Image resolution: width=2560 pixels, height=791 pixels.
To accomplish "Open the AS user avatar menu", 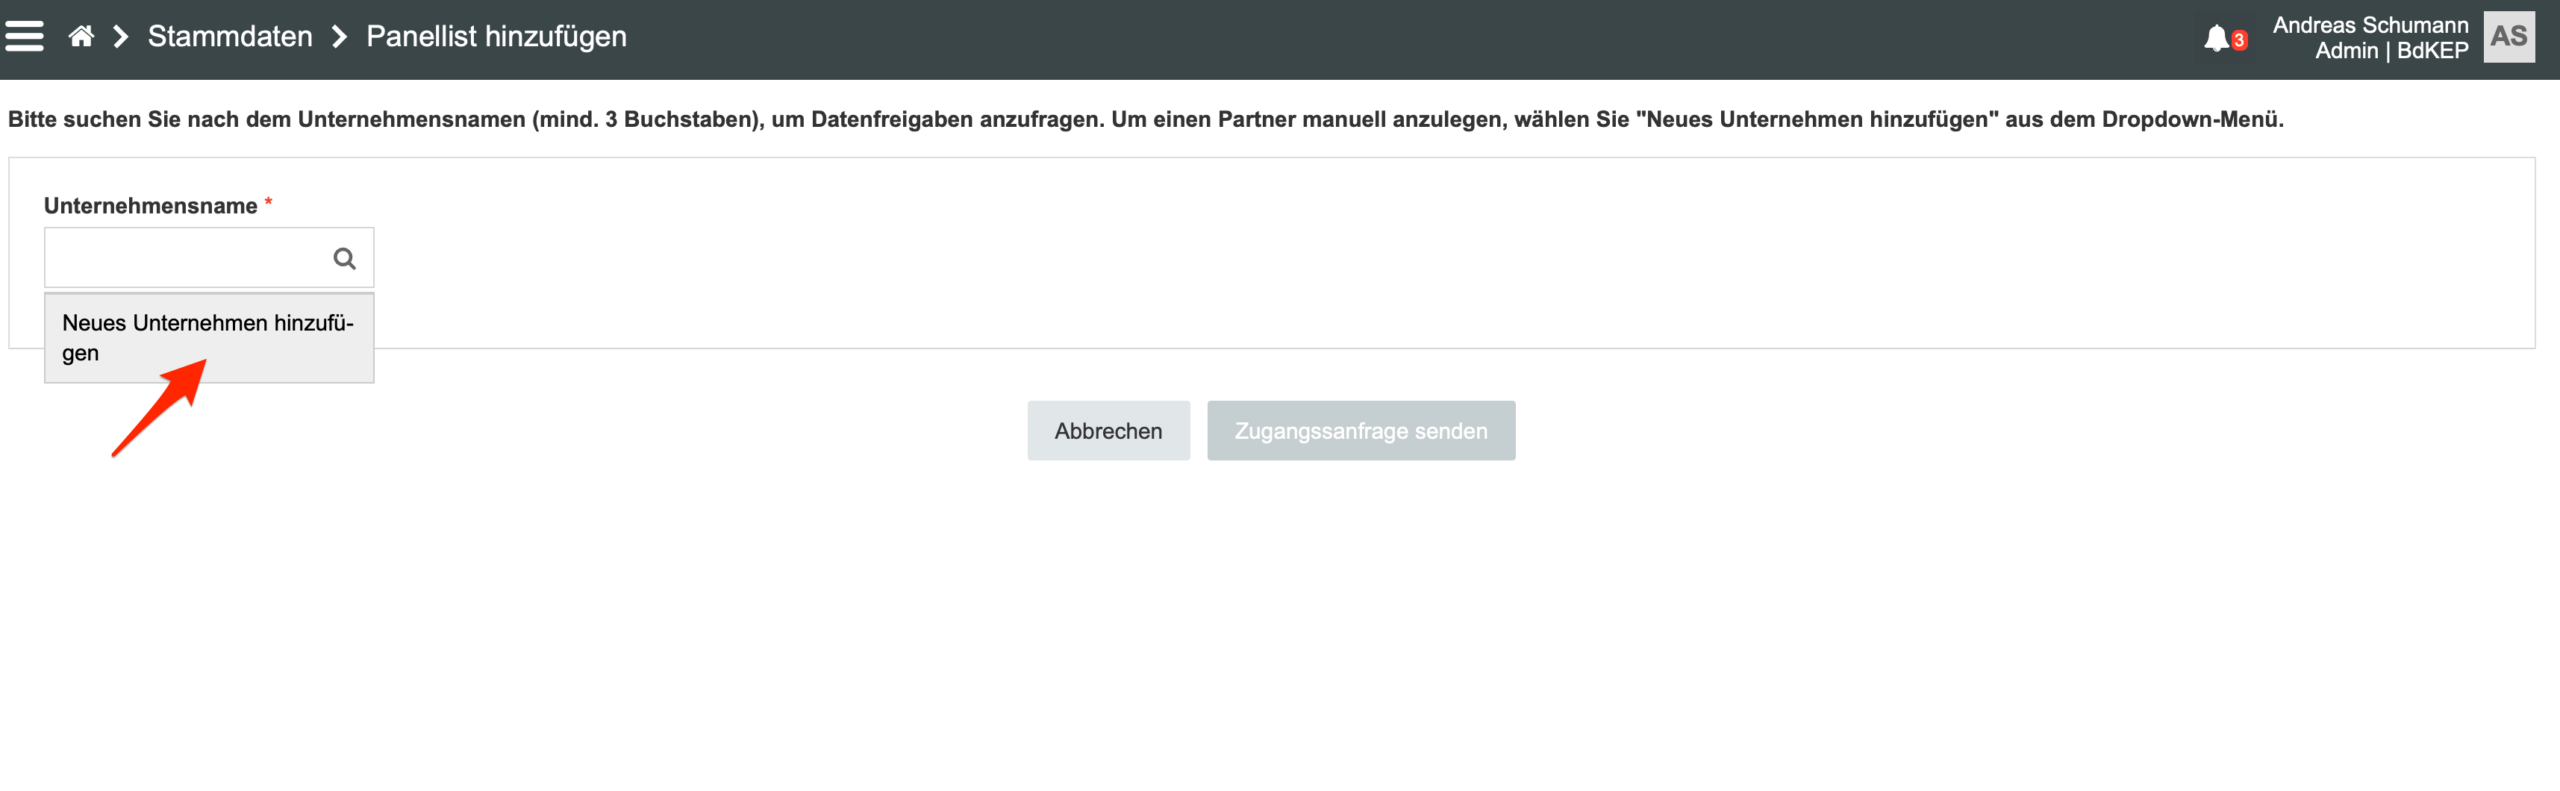I will pos(2509,37).
